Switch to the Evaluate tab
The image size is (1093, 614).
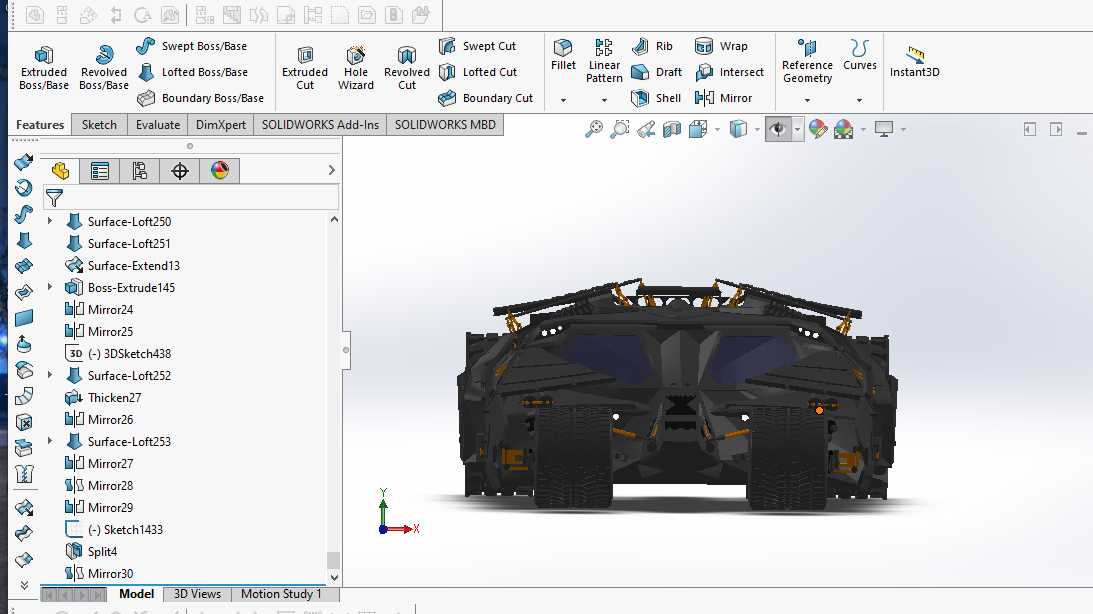[158, 125]
